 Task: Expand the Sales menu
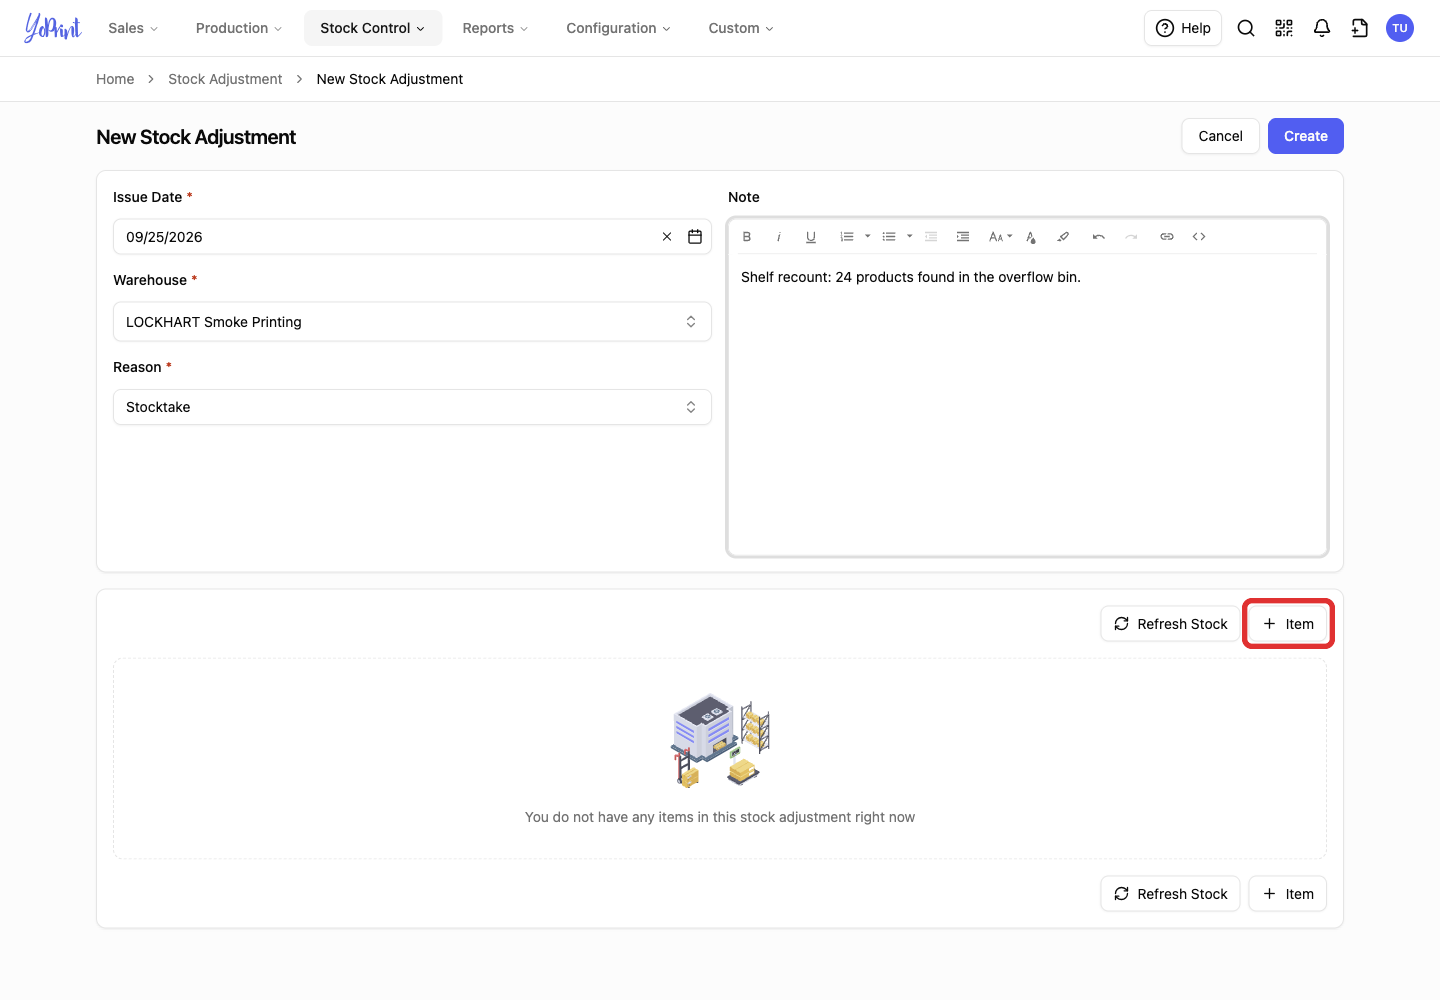pos(133,28)
